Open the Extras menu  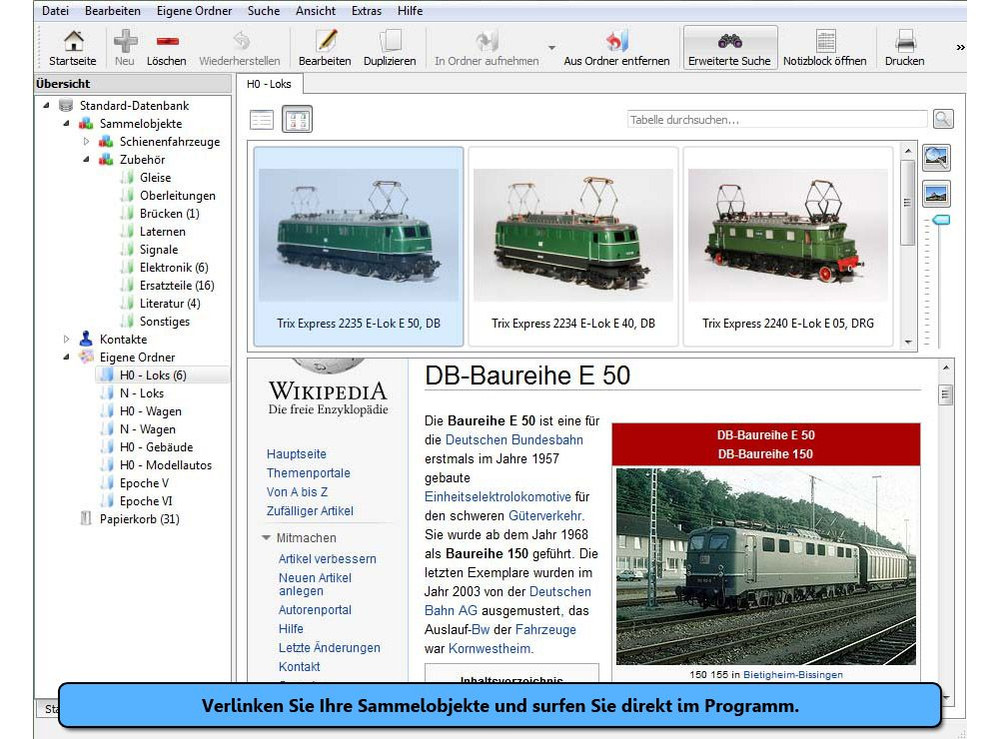coord(366,11)
